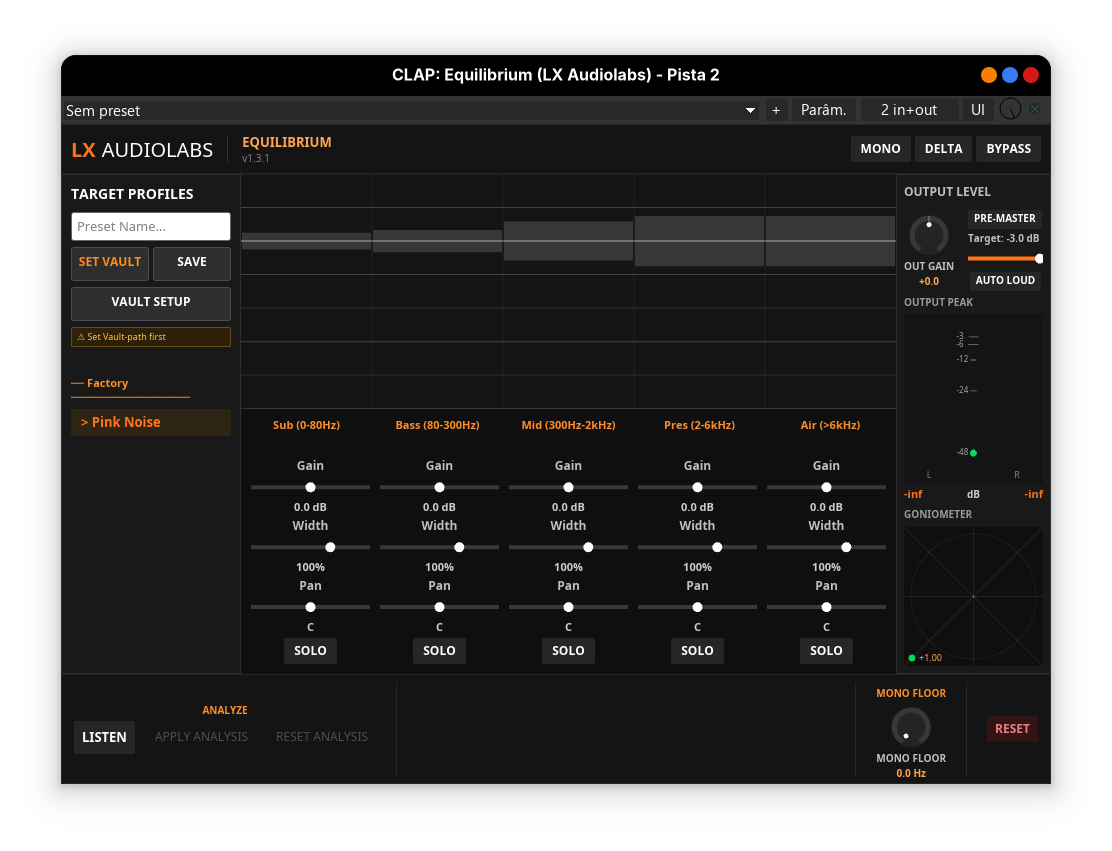Adjust the Air band Gain slider

pos(826,487)
